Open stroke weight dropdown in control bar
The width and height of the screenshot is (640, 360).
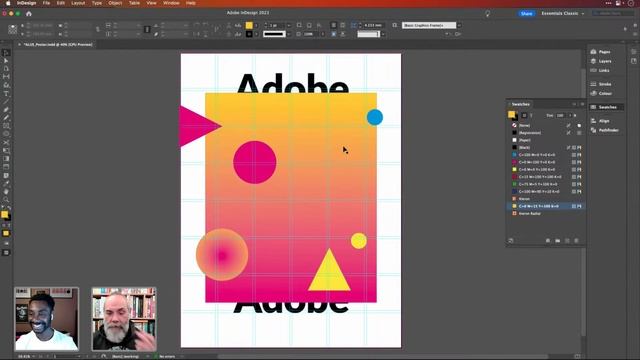tap(289, 25)
